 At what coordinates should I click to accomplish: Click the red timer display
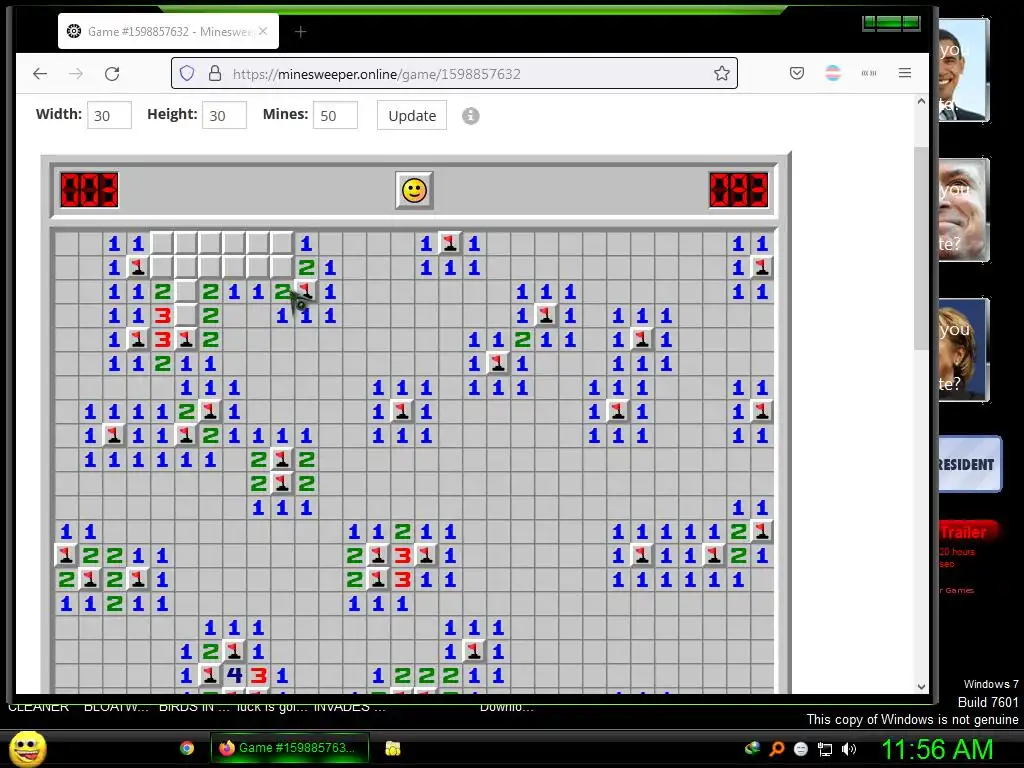(x=739, y=190)
